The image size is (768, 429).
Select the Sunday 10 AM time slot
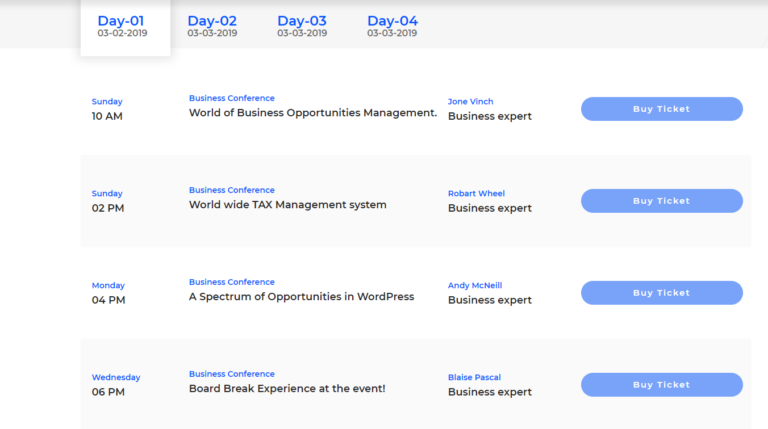[x=107, y=109]
